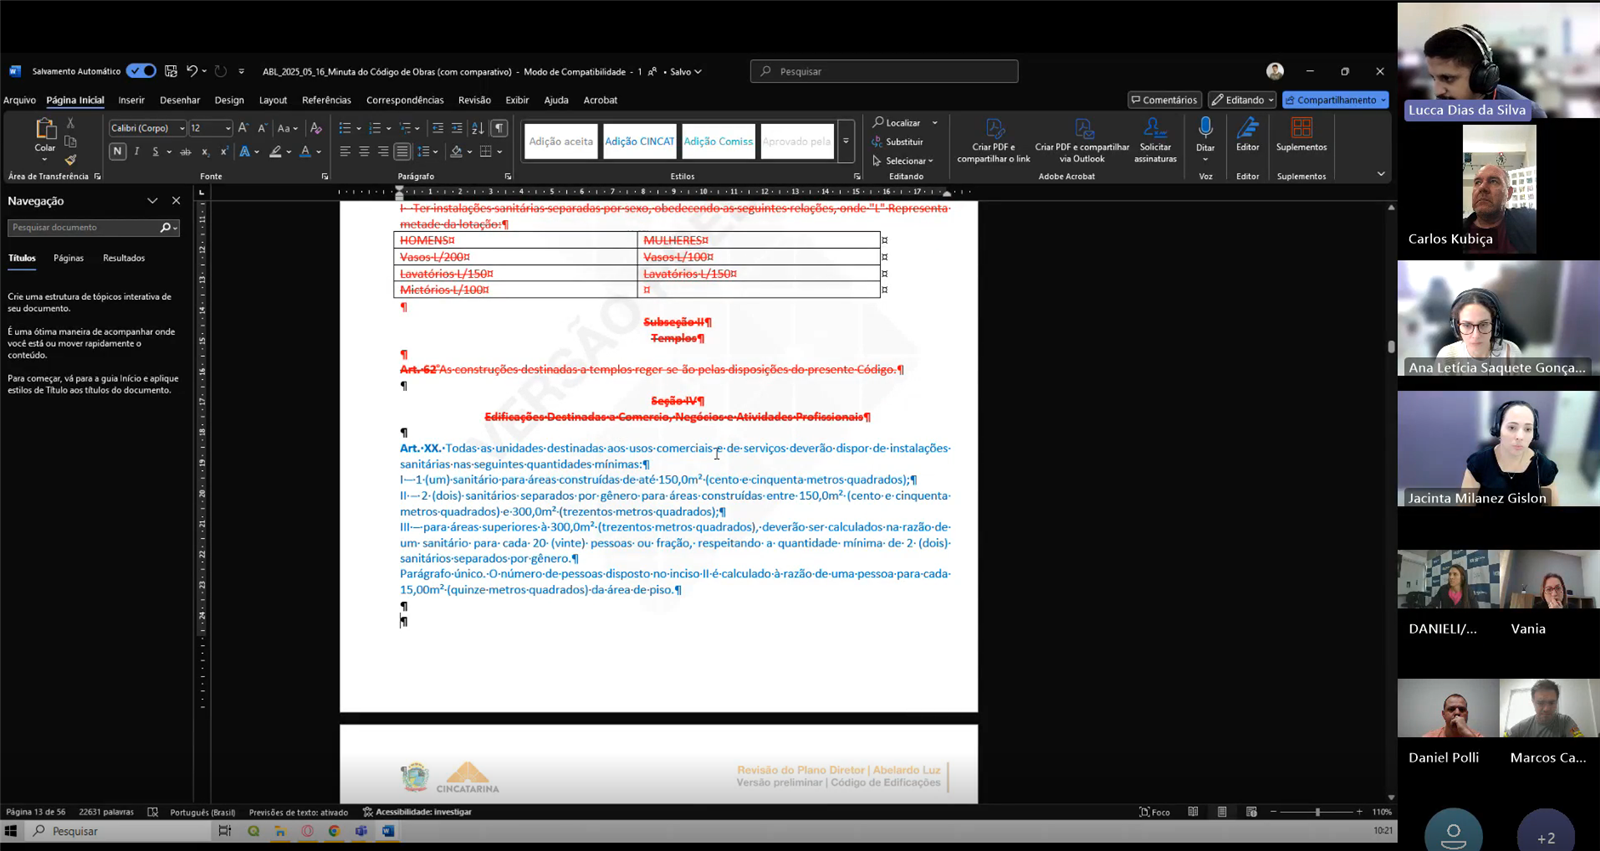
Task: Switch to the Desenhar ribbon tab
Action: [180, 100]
